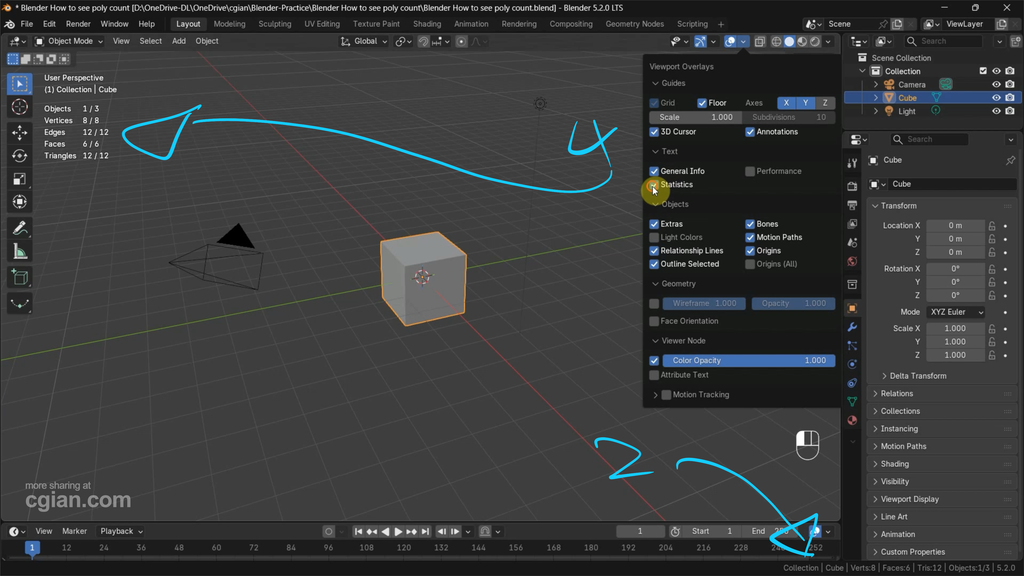Toggle the 3D Cursor overlay checkbox
The height and width of the screenshot is (576, 1024).
pyautogui.click(x=654, y=132)
